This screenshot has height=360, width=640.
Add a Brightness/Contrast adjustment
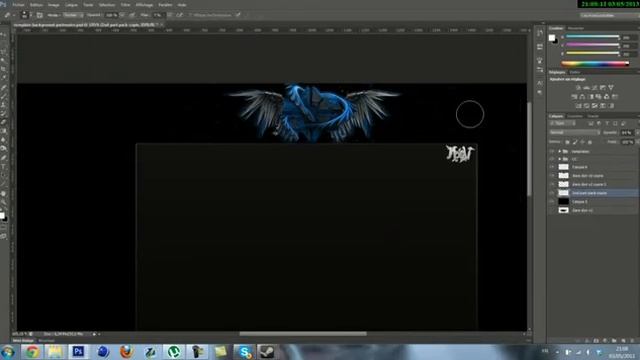(578, 88)
